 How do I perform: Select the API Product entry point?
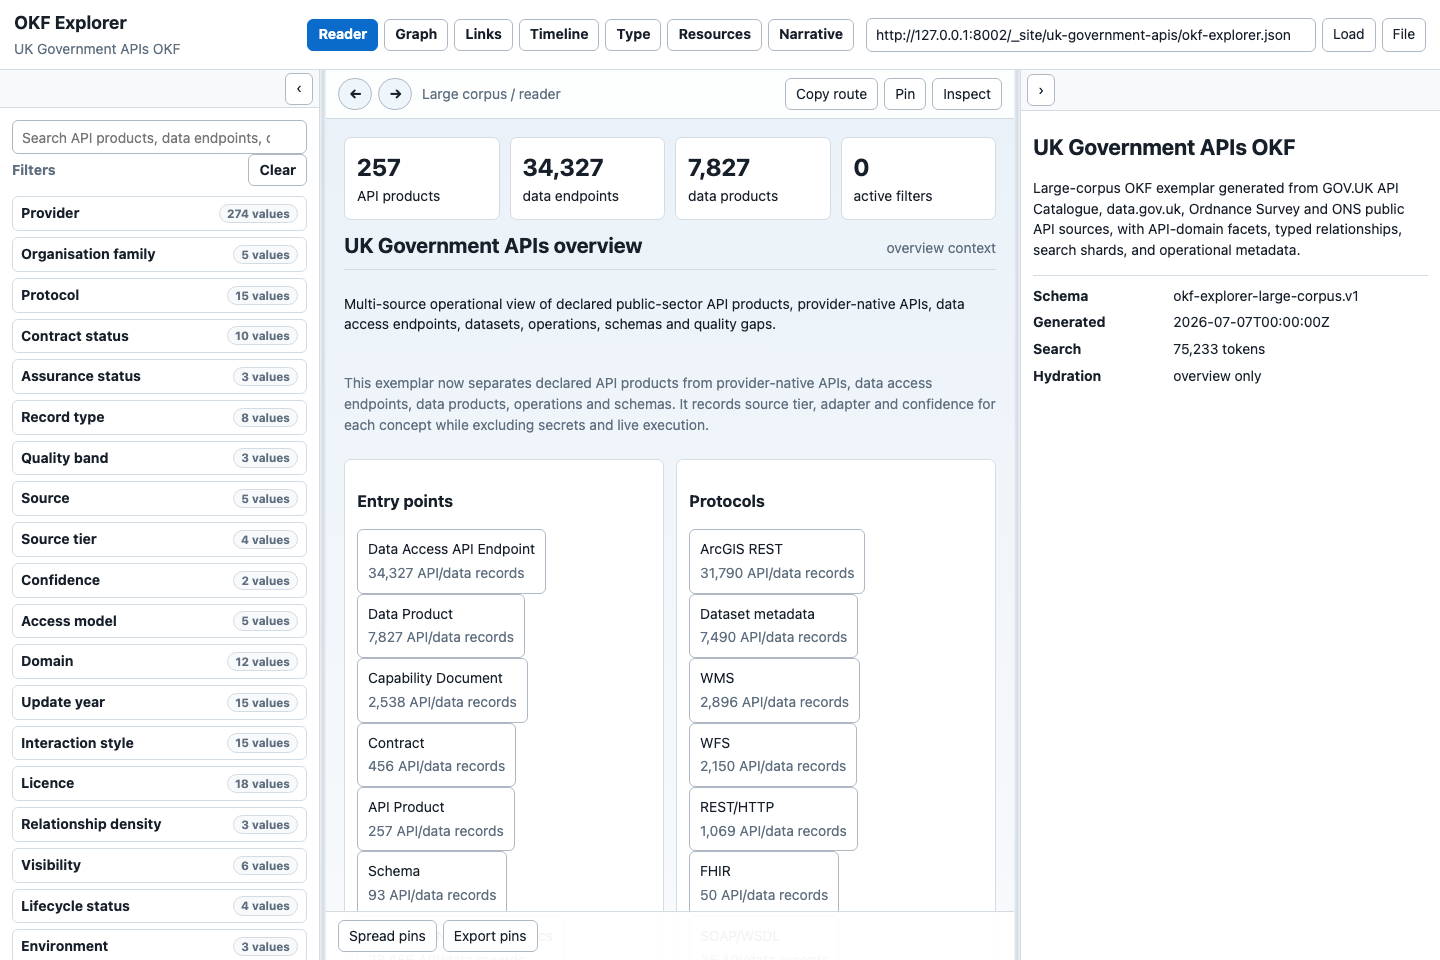point(436,819)
